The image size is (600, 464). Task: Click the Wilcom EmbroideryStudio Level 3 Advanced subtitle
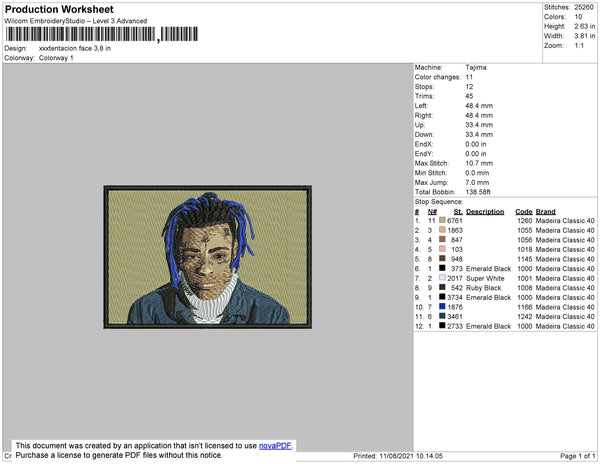coord(76,21)
